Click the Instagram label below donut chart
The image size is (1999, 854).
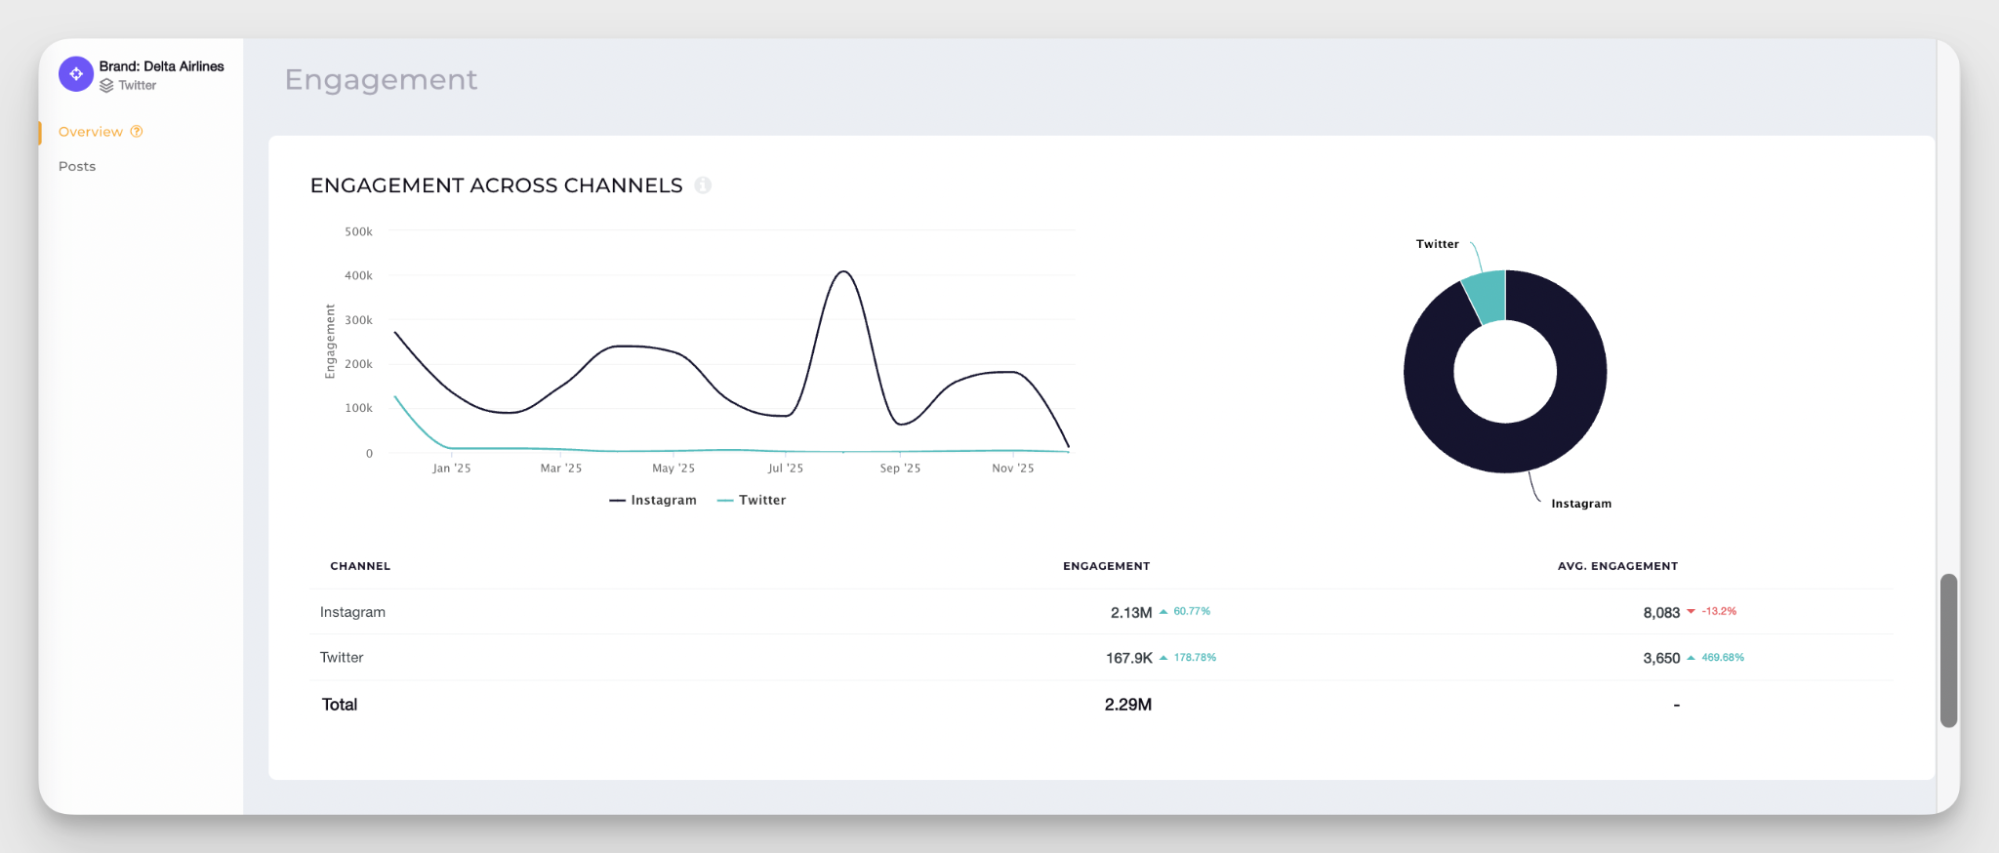tap(1581, 504)
